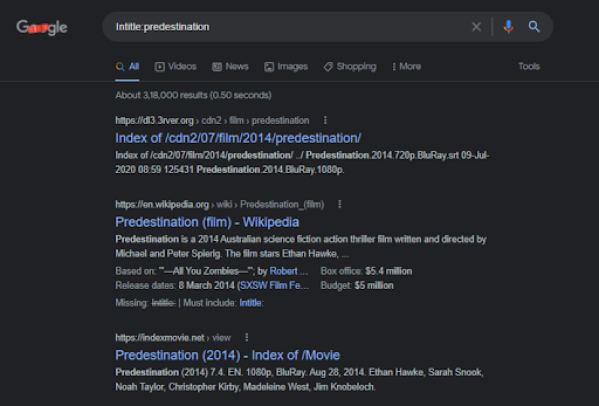The image size is (599, 406).
Task: Click Must include Intitle: link
Action: (251, 303)
